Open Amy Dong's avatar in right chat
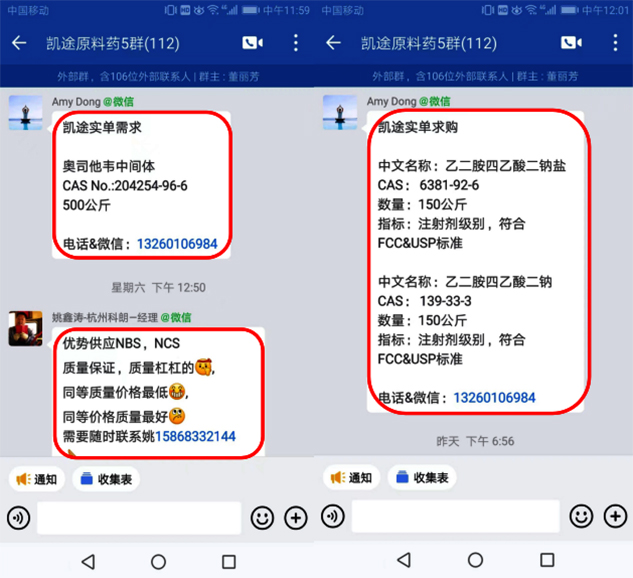 (x=340, y=112)
